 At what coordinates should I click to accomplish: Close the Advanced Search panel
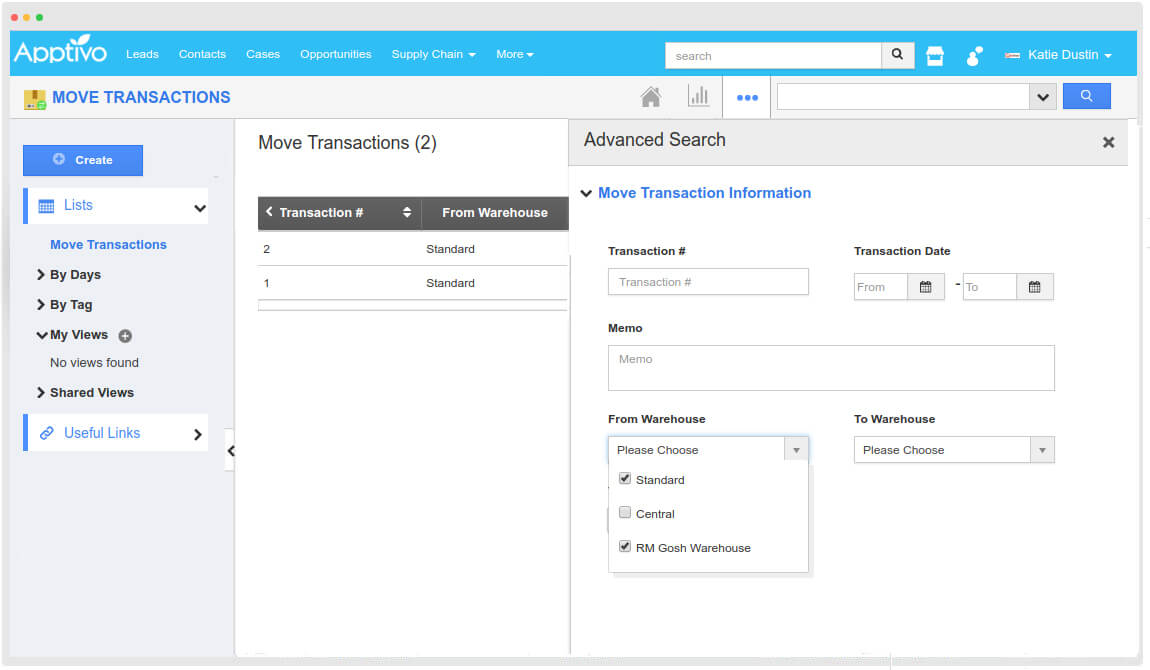coord(1108,143)
